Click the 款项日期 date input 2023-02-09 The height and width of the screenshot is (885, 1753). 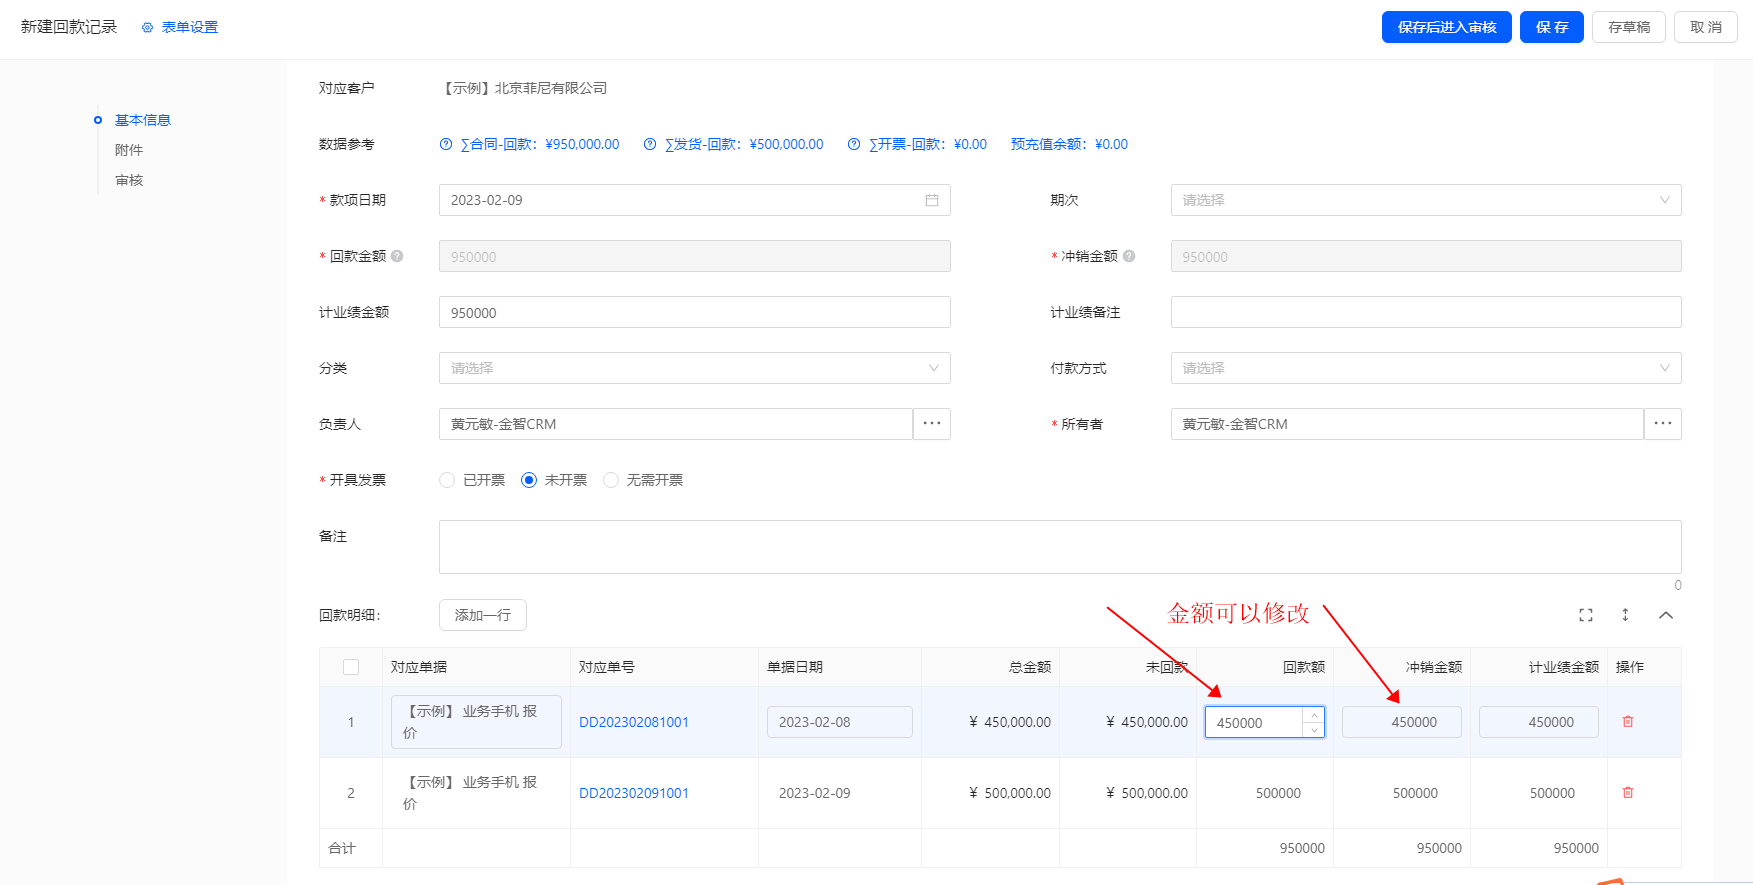694,200
